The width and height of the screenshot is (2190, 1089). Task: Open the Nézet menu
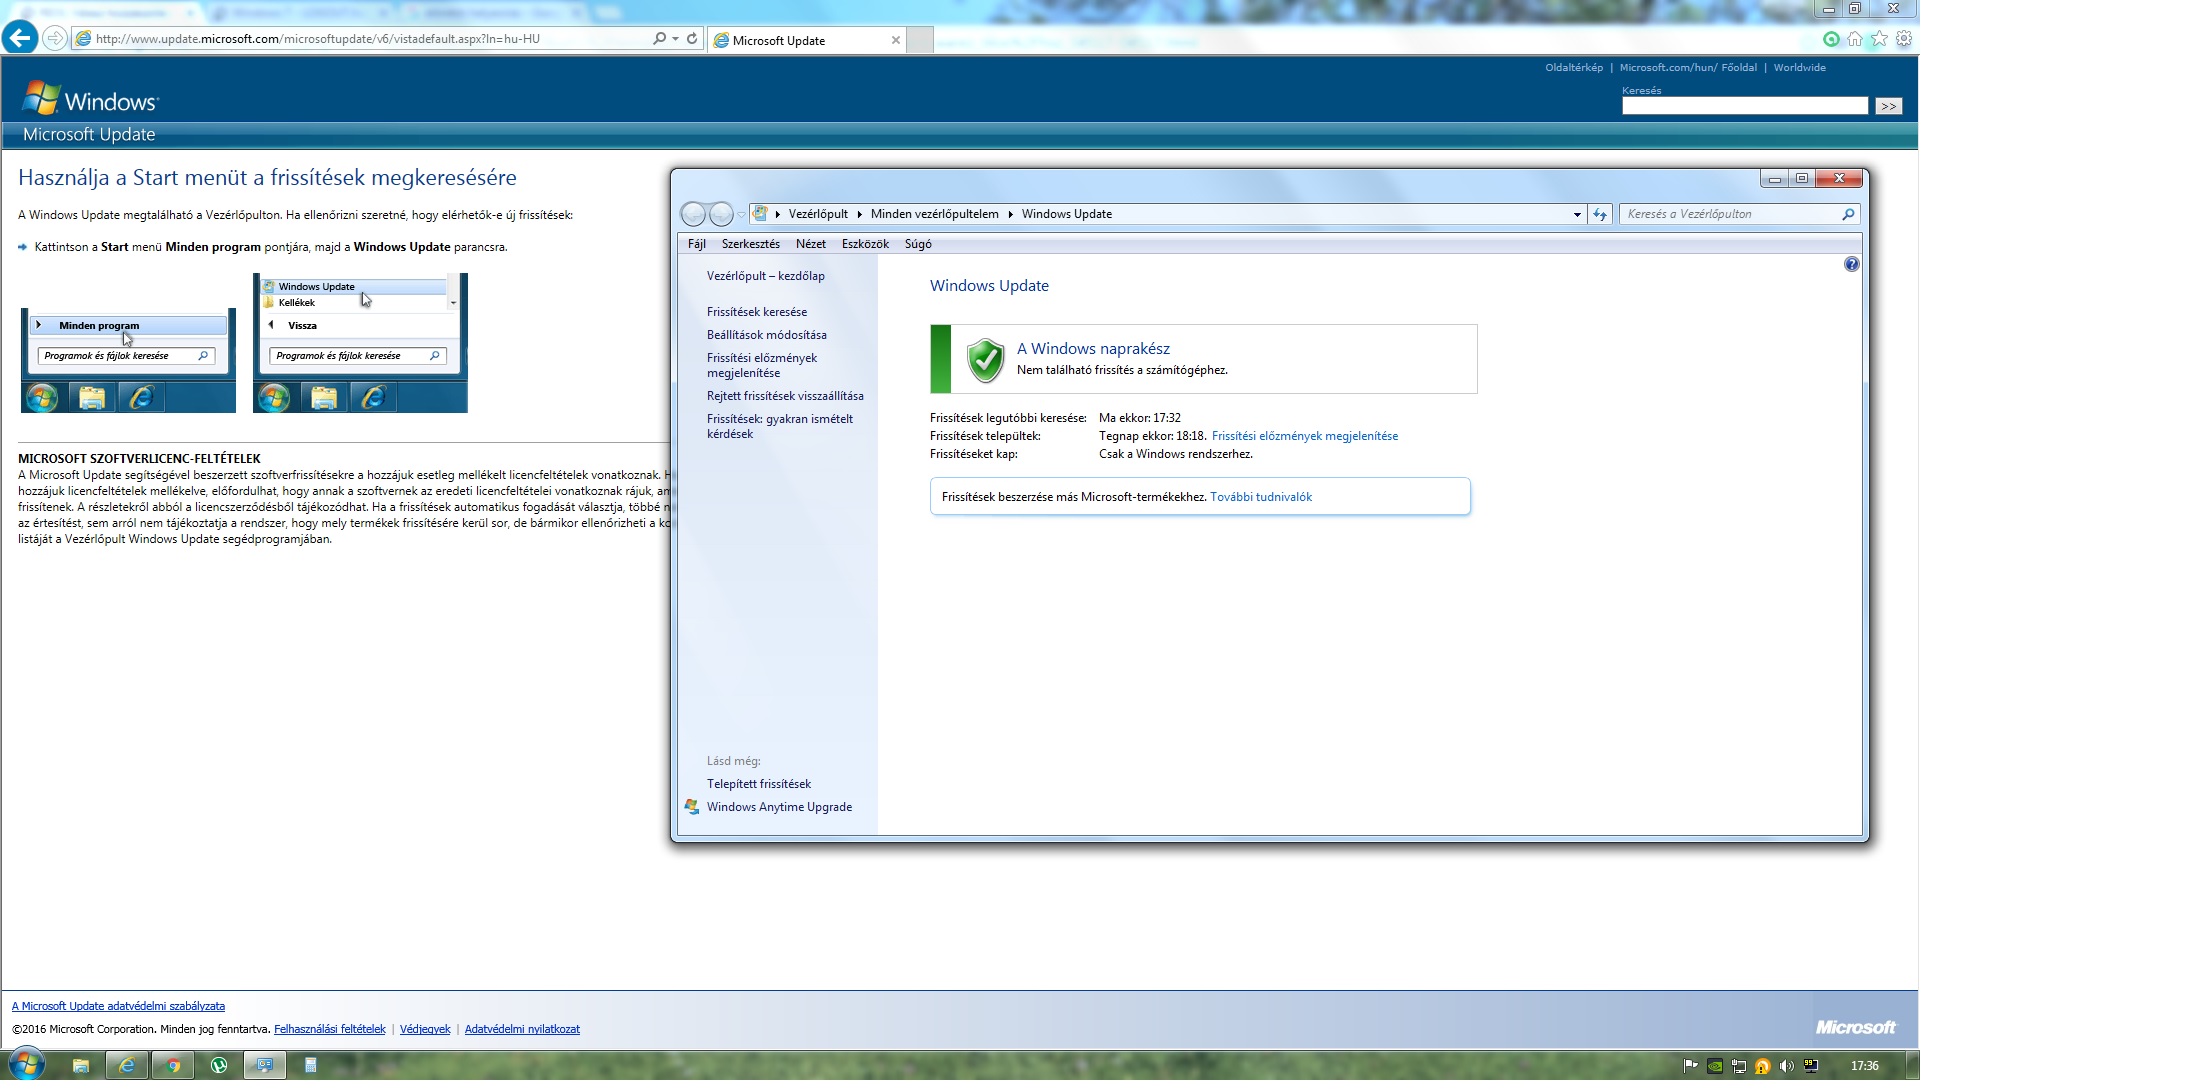click(x=811, y=244)
